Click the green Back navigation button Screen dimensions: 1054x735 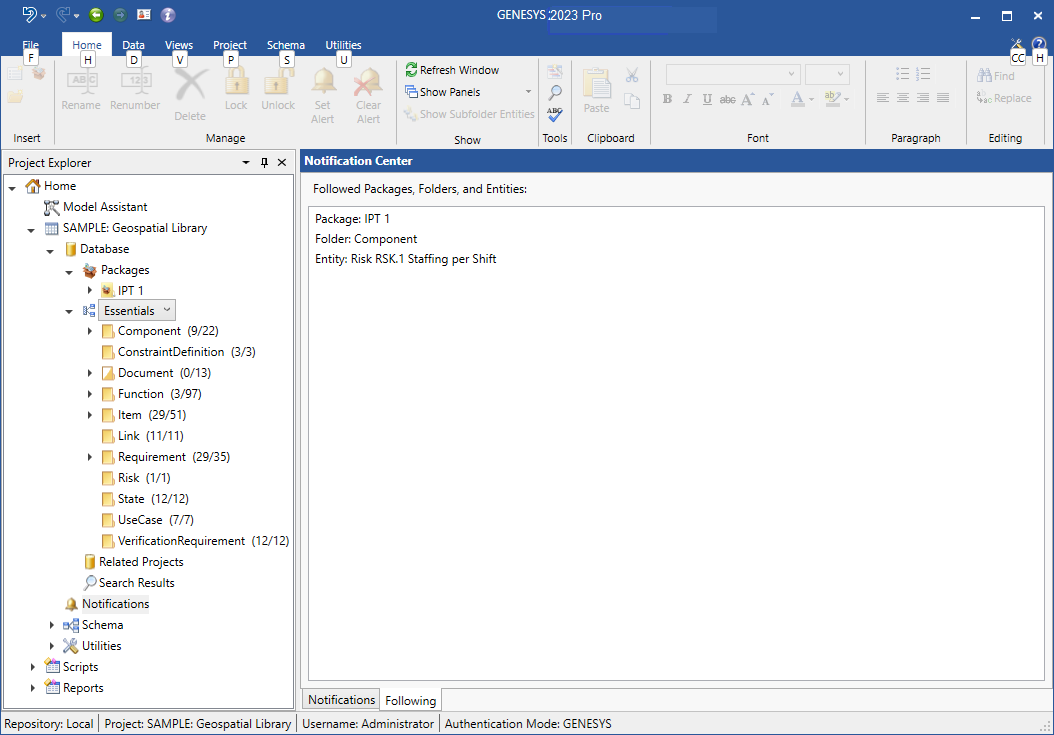96,14
